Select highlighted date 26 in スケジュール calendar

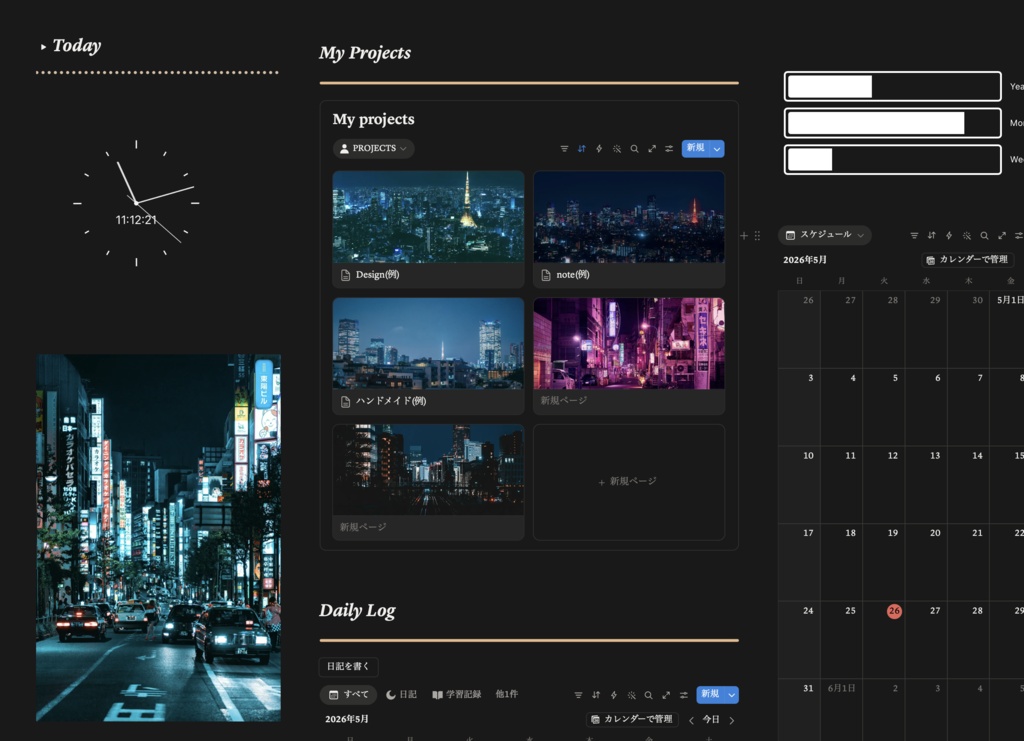[x=894, y=611]
